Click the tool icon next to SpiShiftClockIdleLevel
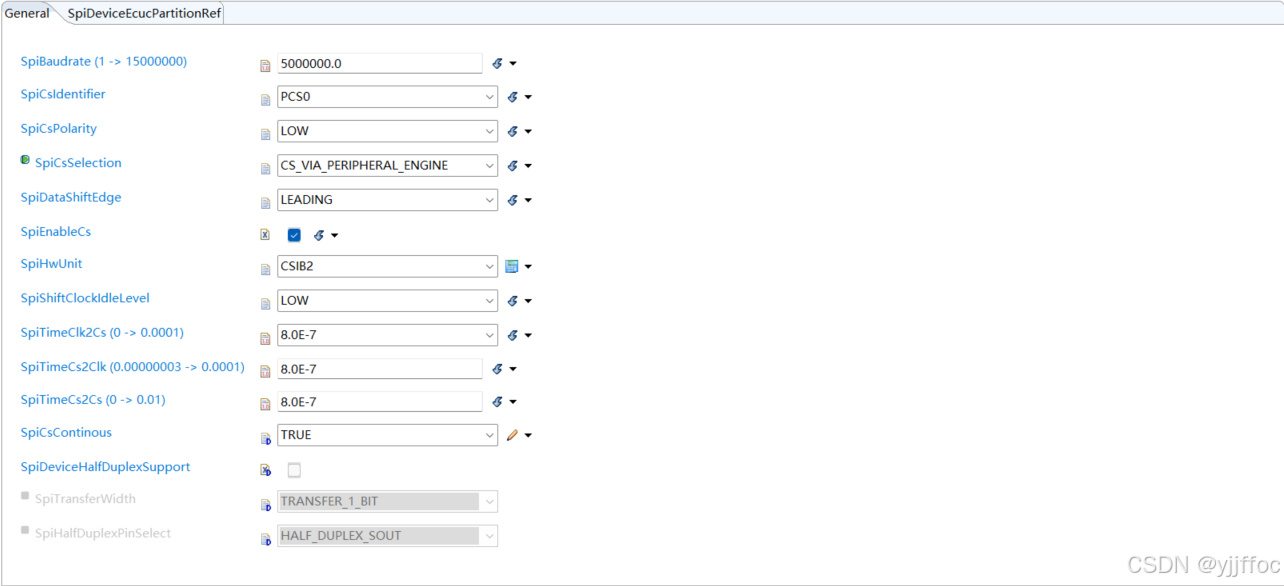The width and height of the screenshot is (1284, 586). pyautogui.click(x=513, y=300)
